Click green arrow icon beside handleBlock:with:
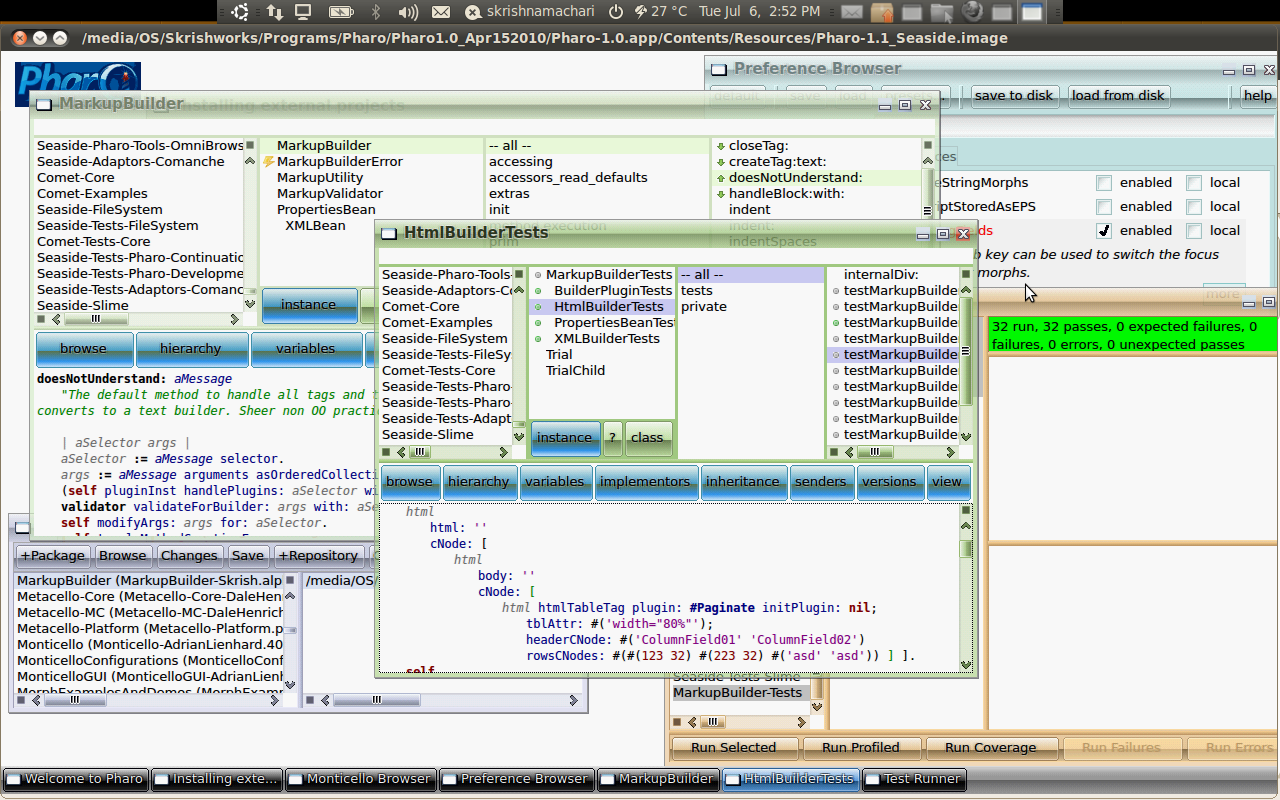 [x=720, y=194]
